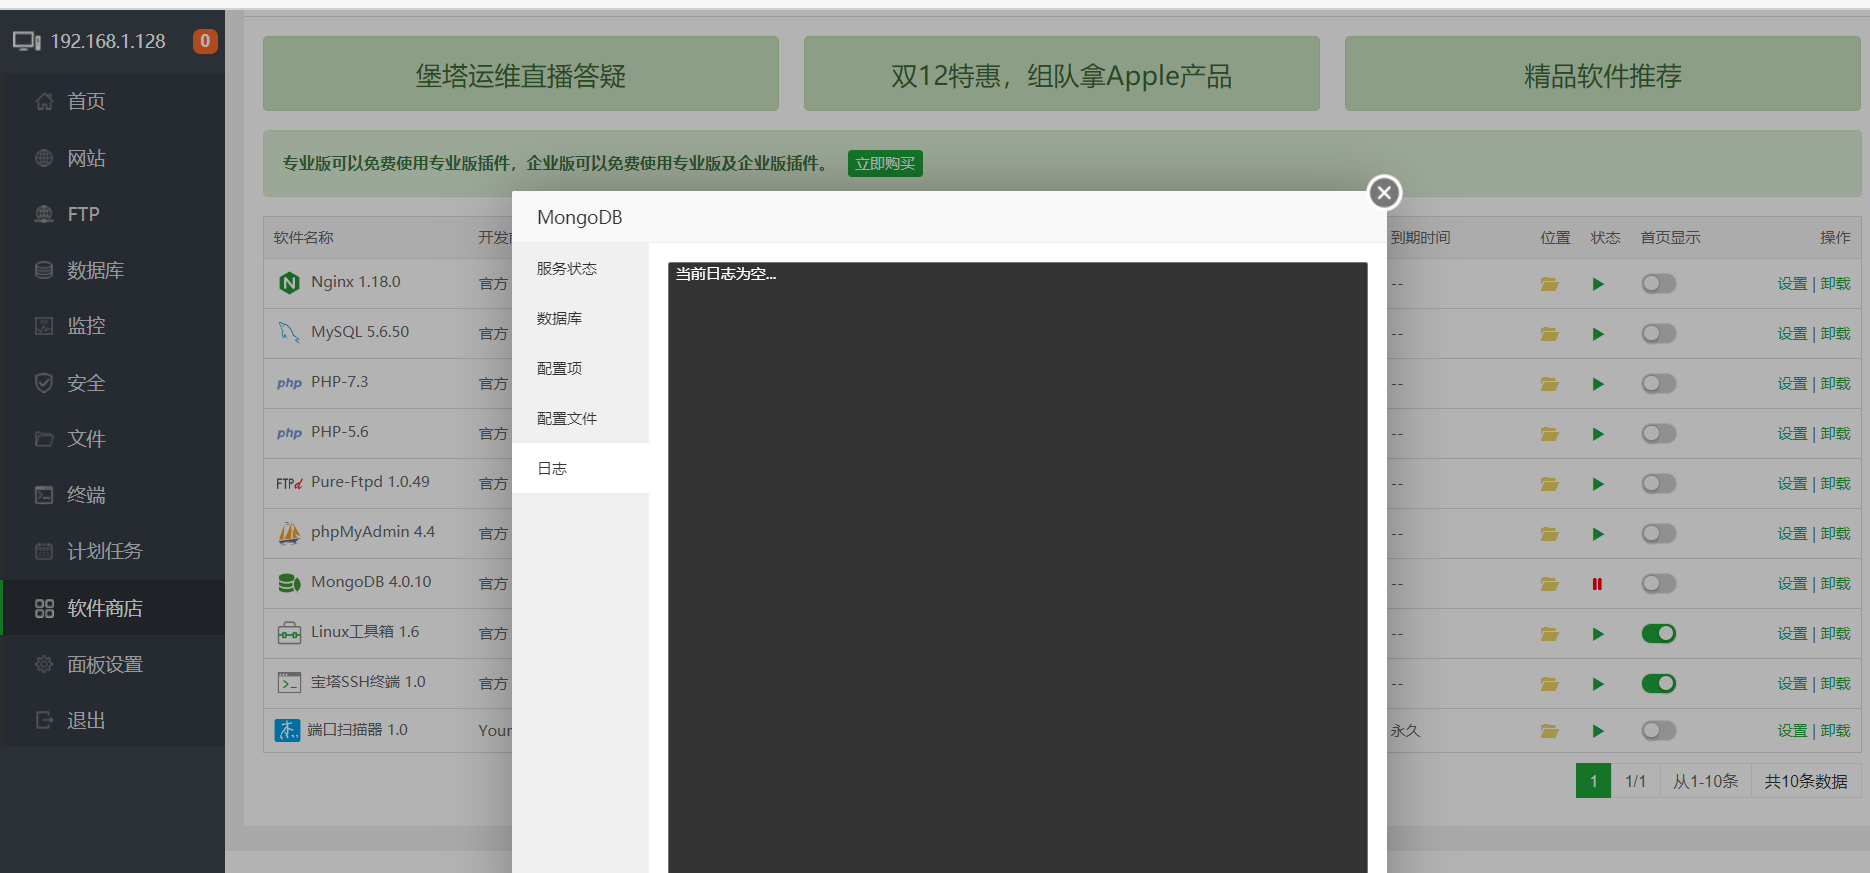
Task: Open the 监控 monitoring sidebar item
Action: tap(112, 326)
